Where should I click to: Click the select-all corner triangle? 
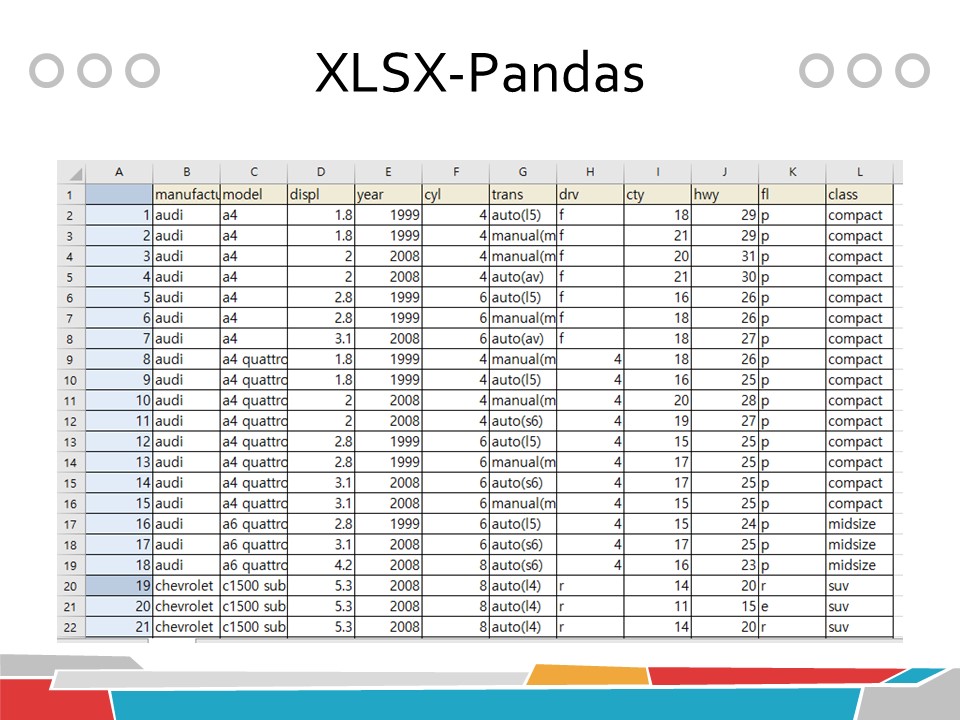pos(75,173)
